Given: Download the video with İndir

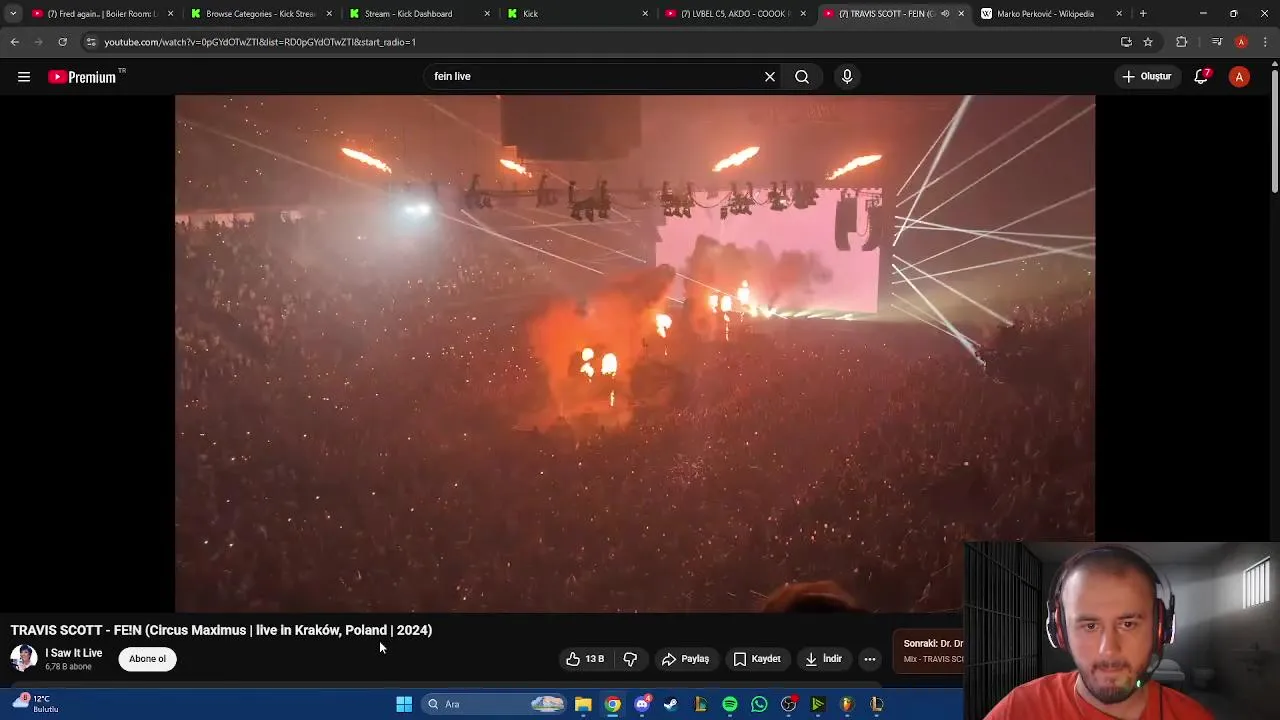Looking at the screenshot, I should (824, 659).
